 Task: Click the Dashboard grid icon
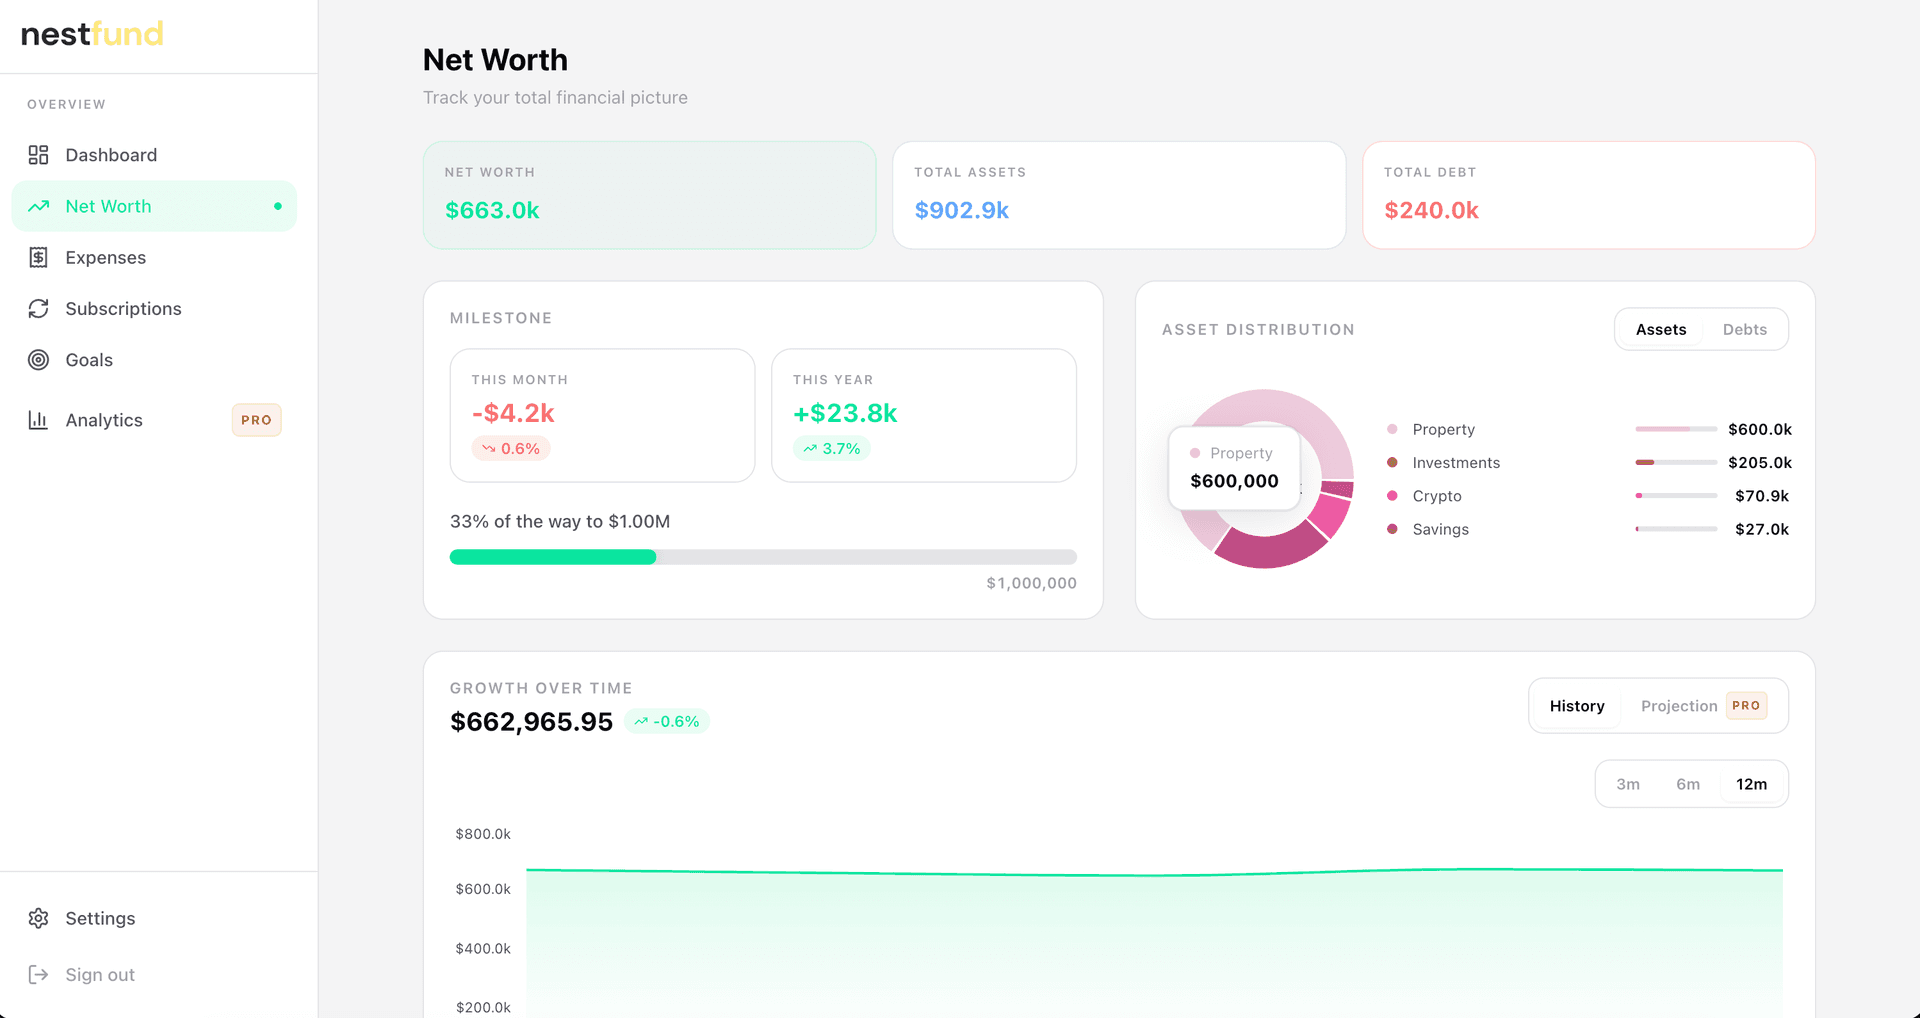38,155
